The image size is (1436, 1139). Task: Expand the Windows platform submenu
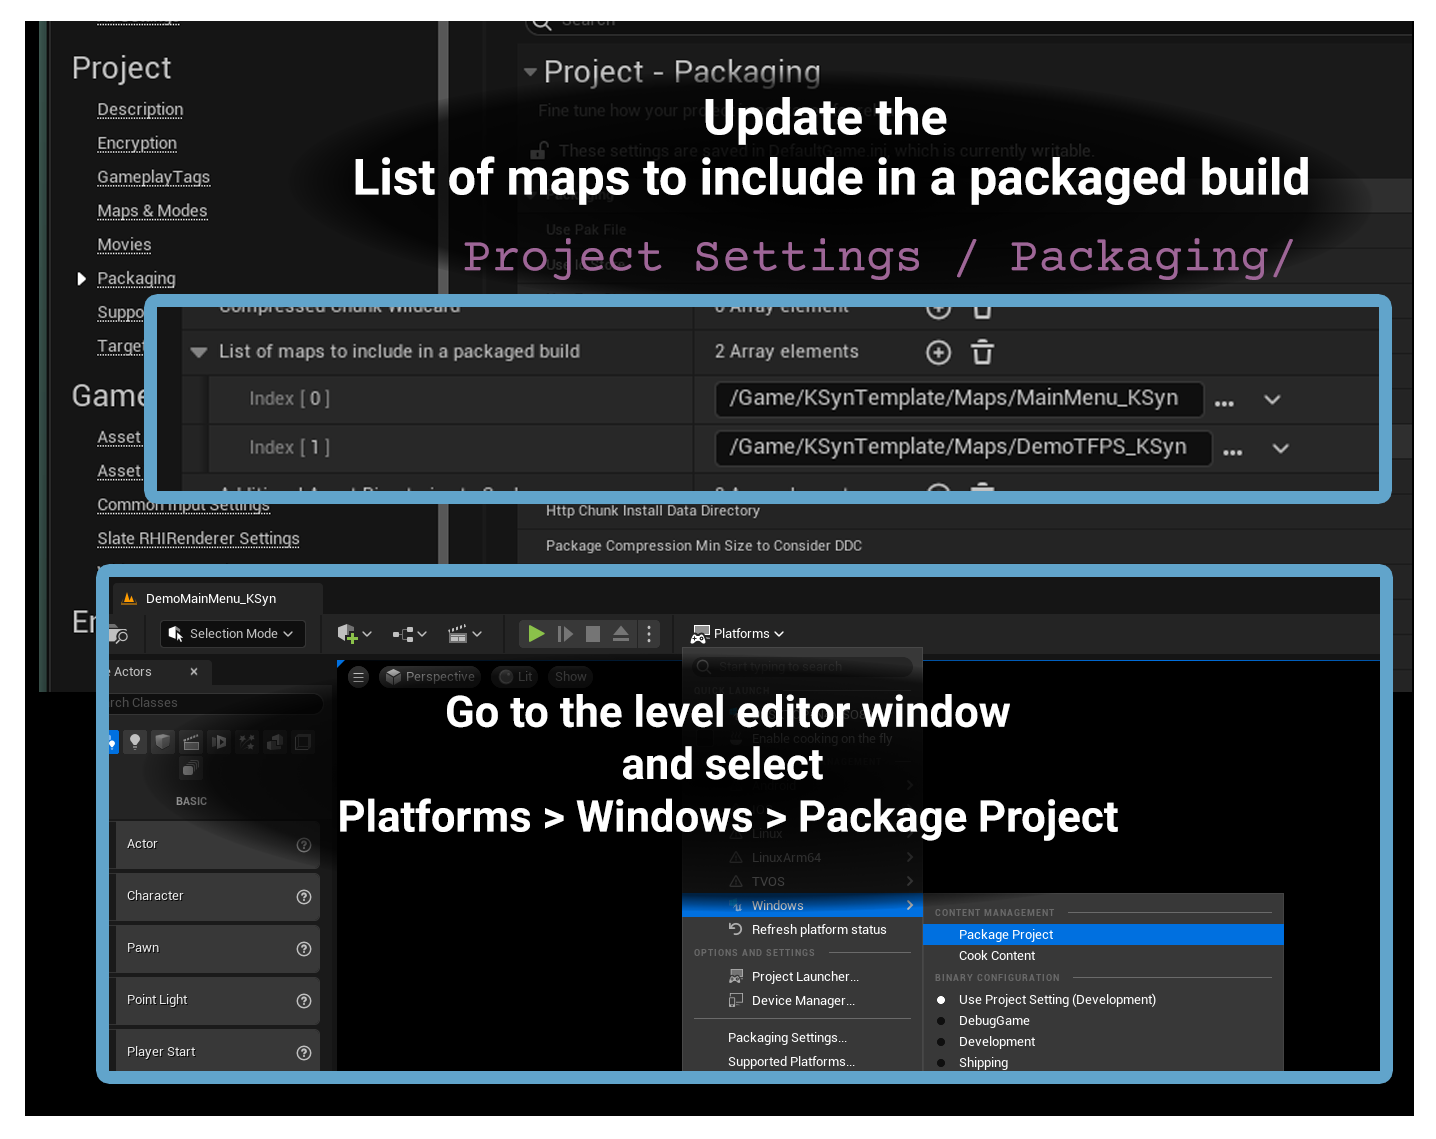pyautogui.click(x=802, y=905)
